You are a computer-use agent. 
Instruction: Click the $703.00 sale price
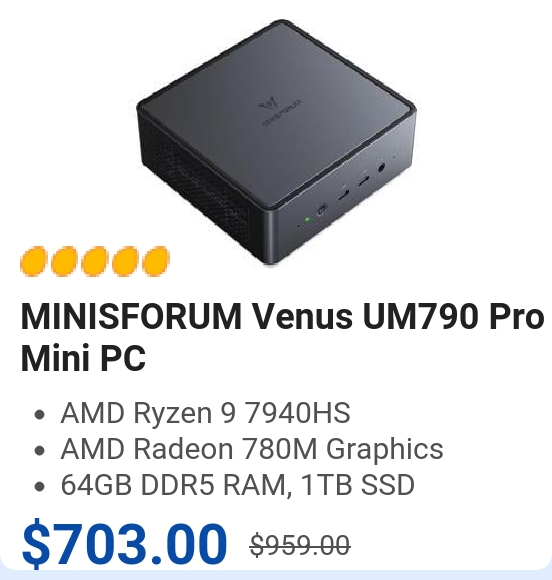(x=124, y=543)
